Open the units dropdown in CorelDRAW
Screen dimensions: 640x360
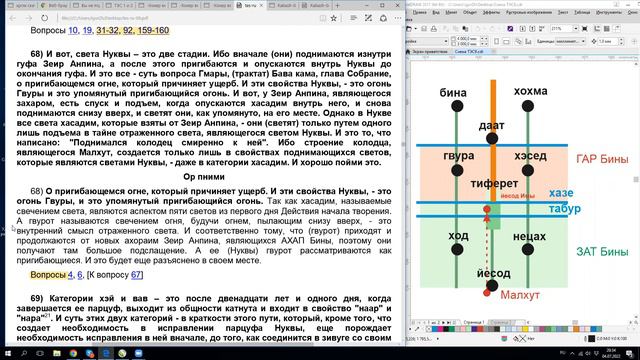pyautogui.click(x=583, y=41)
